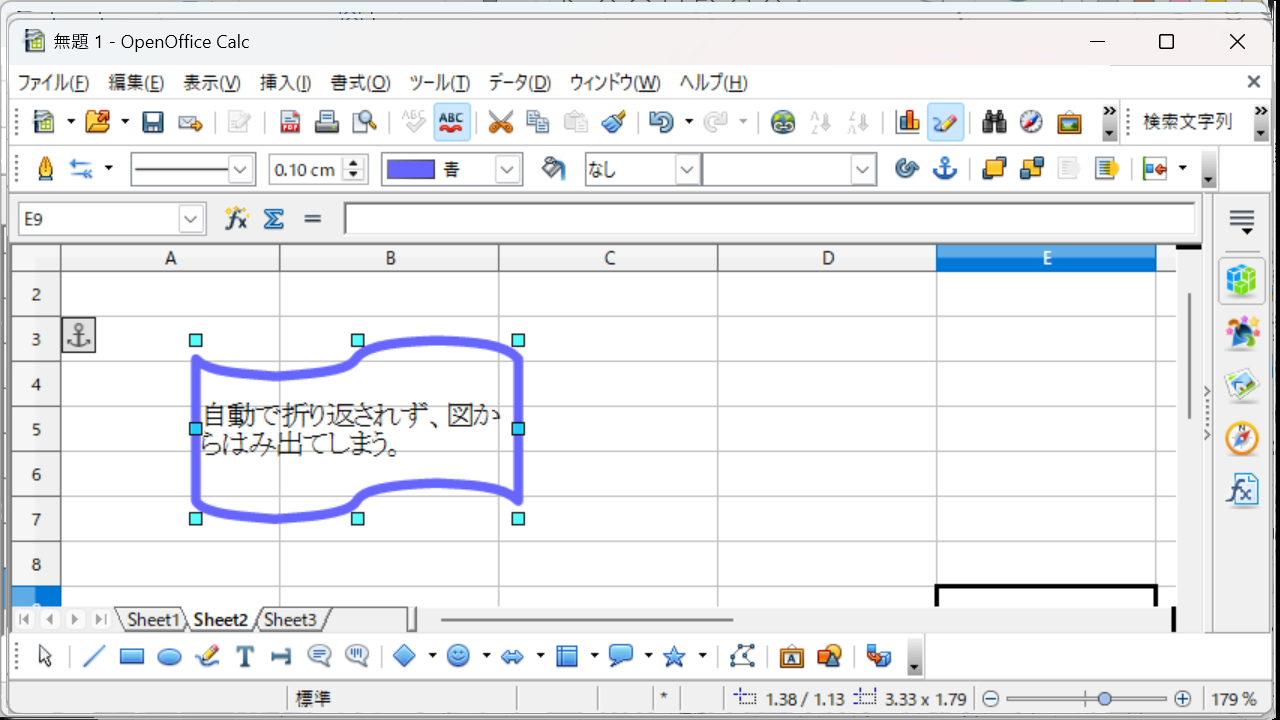Image resolution: width=1280 pixels, height=720 pixels.
Task: Click the Alignment icon
Action: [x=1156, y=169]
